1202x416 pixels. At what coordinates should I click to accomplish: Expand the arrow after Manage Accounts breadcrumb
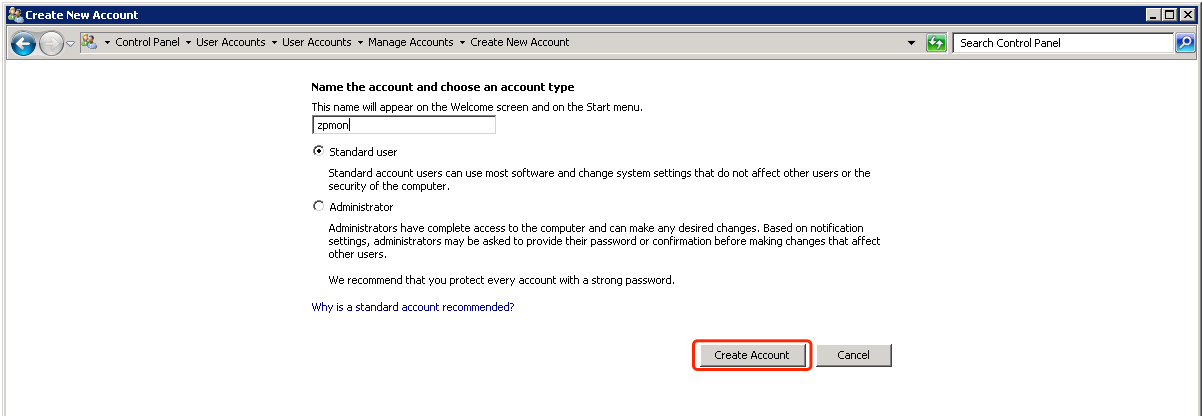(463, 43)
